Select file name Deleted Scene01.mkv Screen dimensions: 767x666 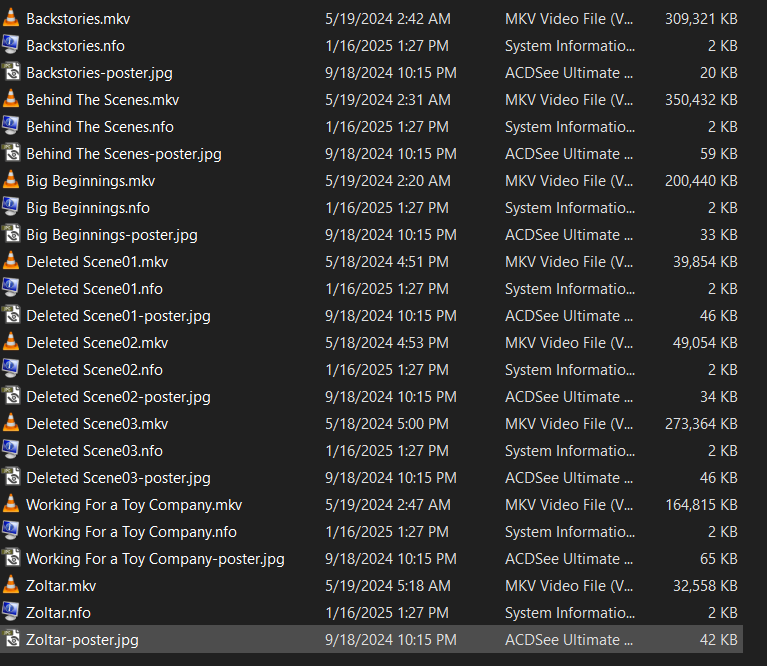click(97, 262)
